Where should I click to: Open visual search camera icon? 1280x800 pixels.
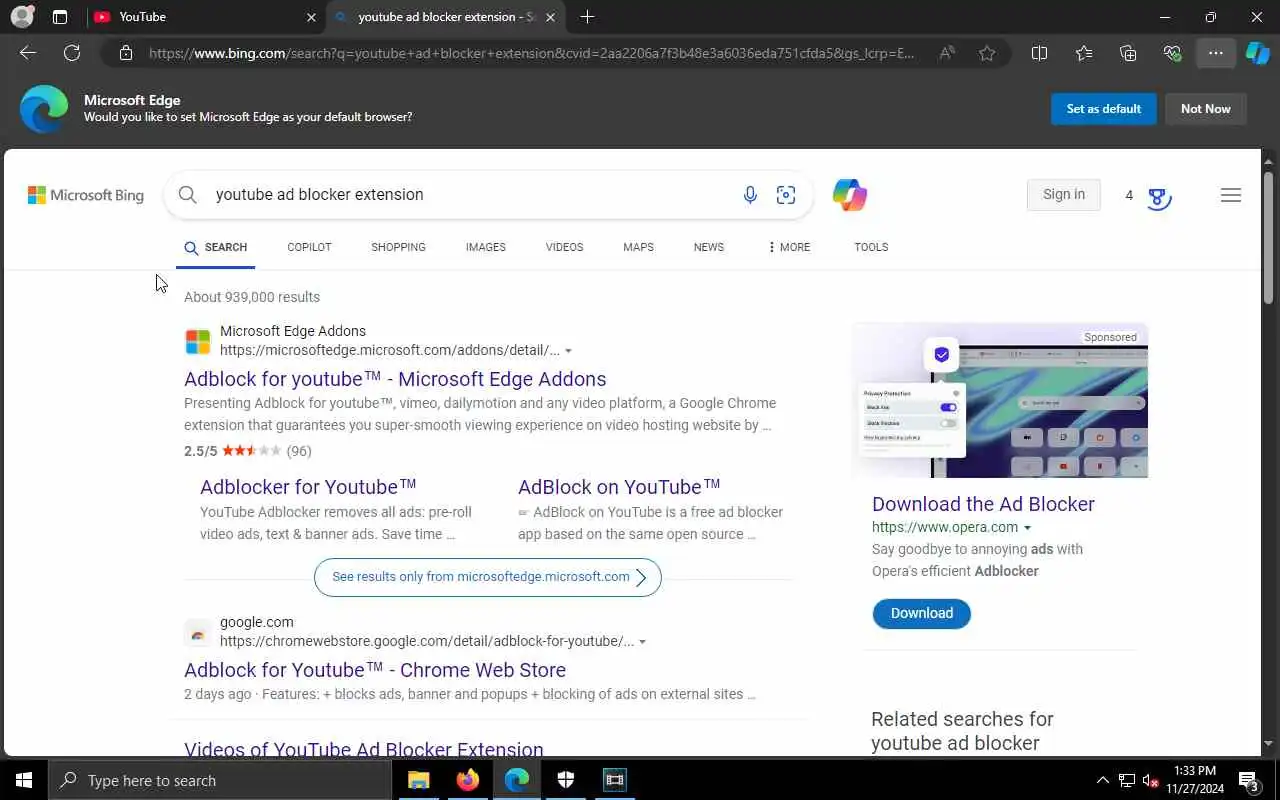pos(786,195)
